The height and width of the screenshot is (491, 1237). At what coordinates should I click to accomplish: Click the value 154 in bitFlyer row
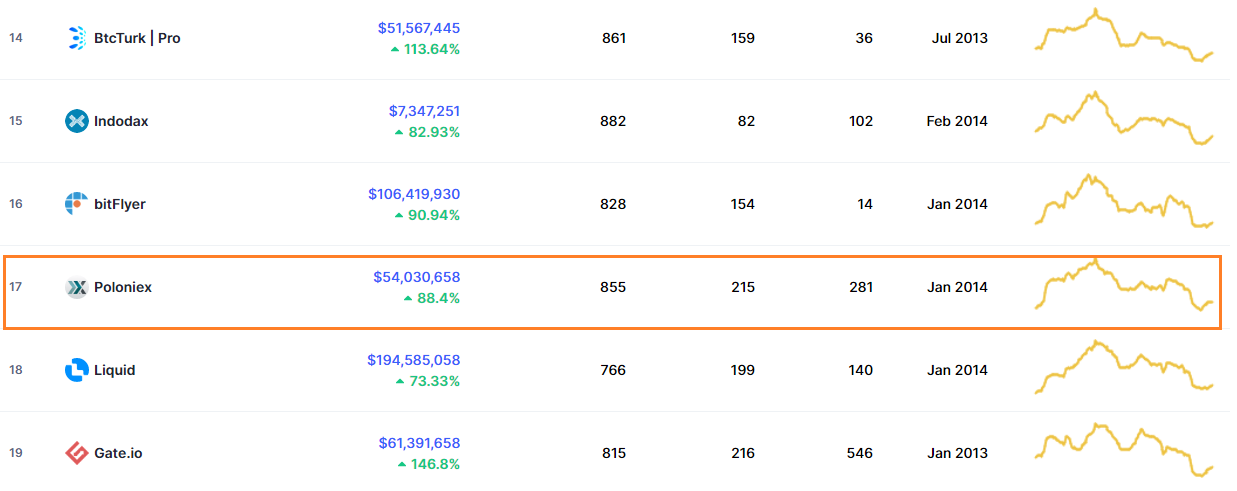tap(743, 204)
